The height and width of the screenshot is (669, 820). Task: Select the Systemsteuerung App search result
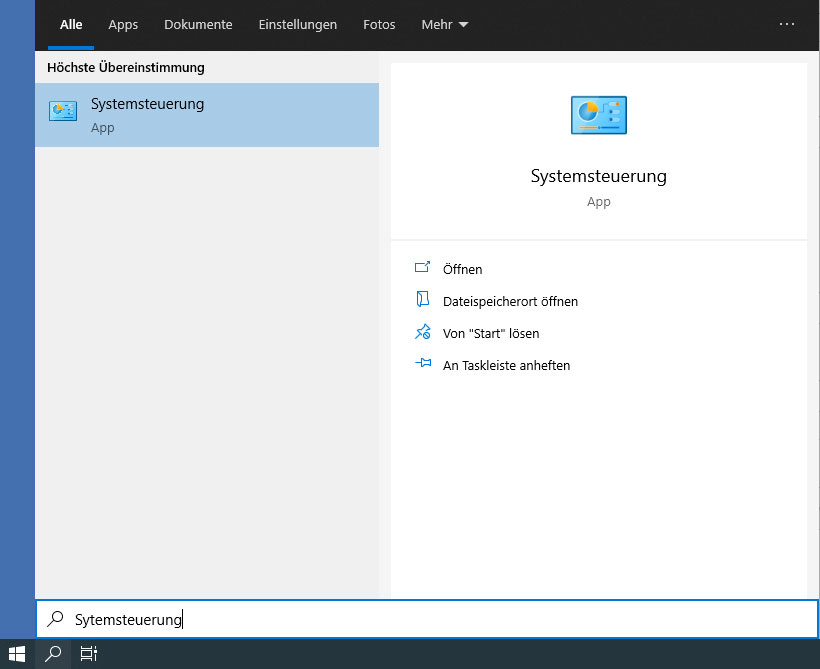click(207, 115)
